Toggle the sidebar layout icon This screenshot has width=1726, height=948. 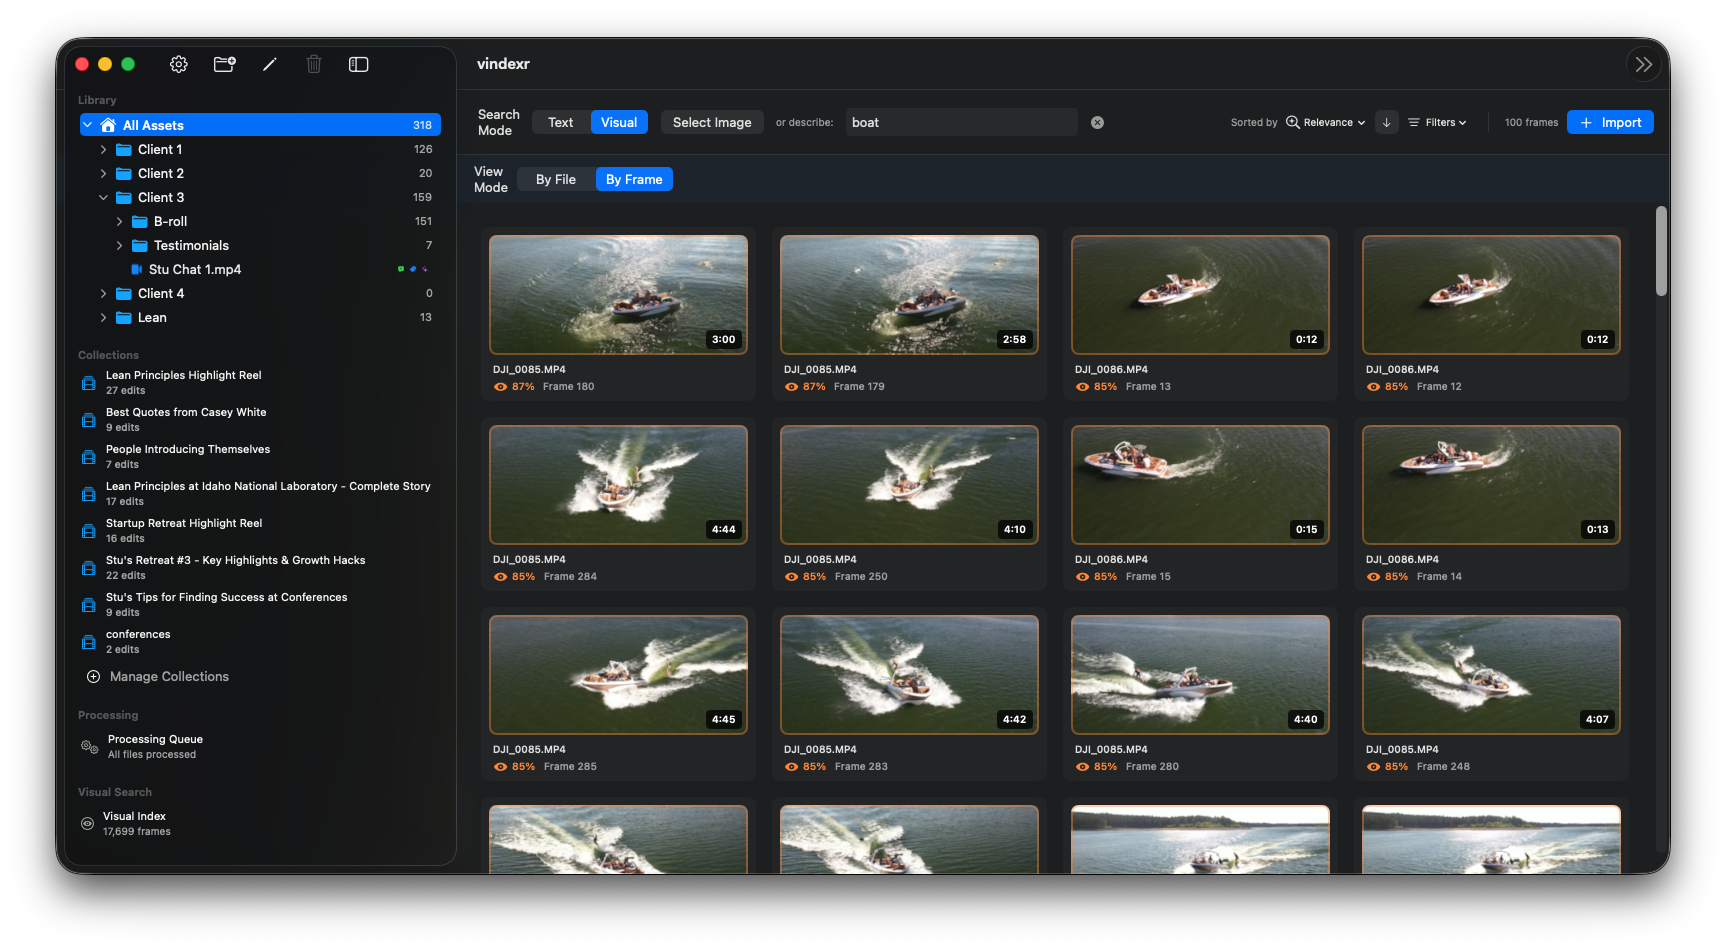358,64
